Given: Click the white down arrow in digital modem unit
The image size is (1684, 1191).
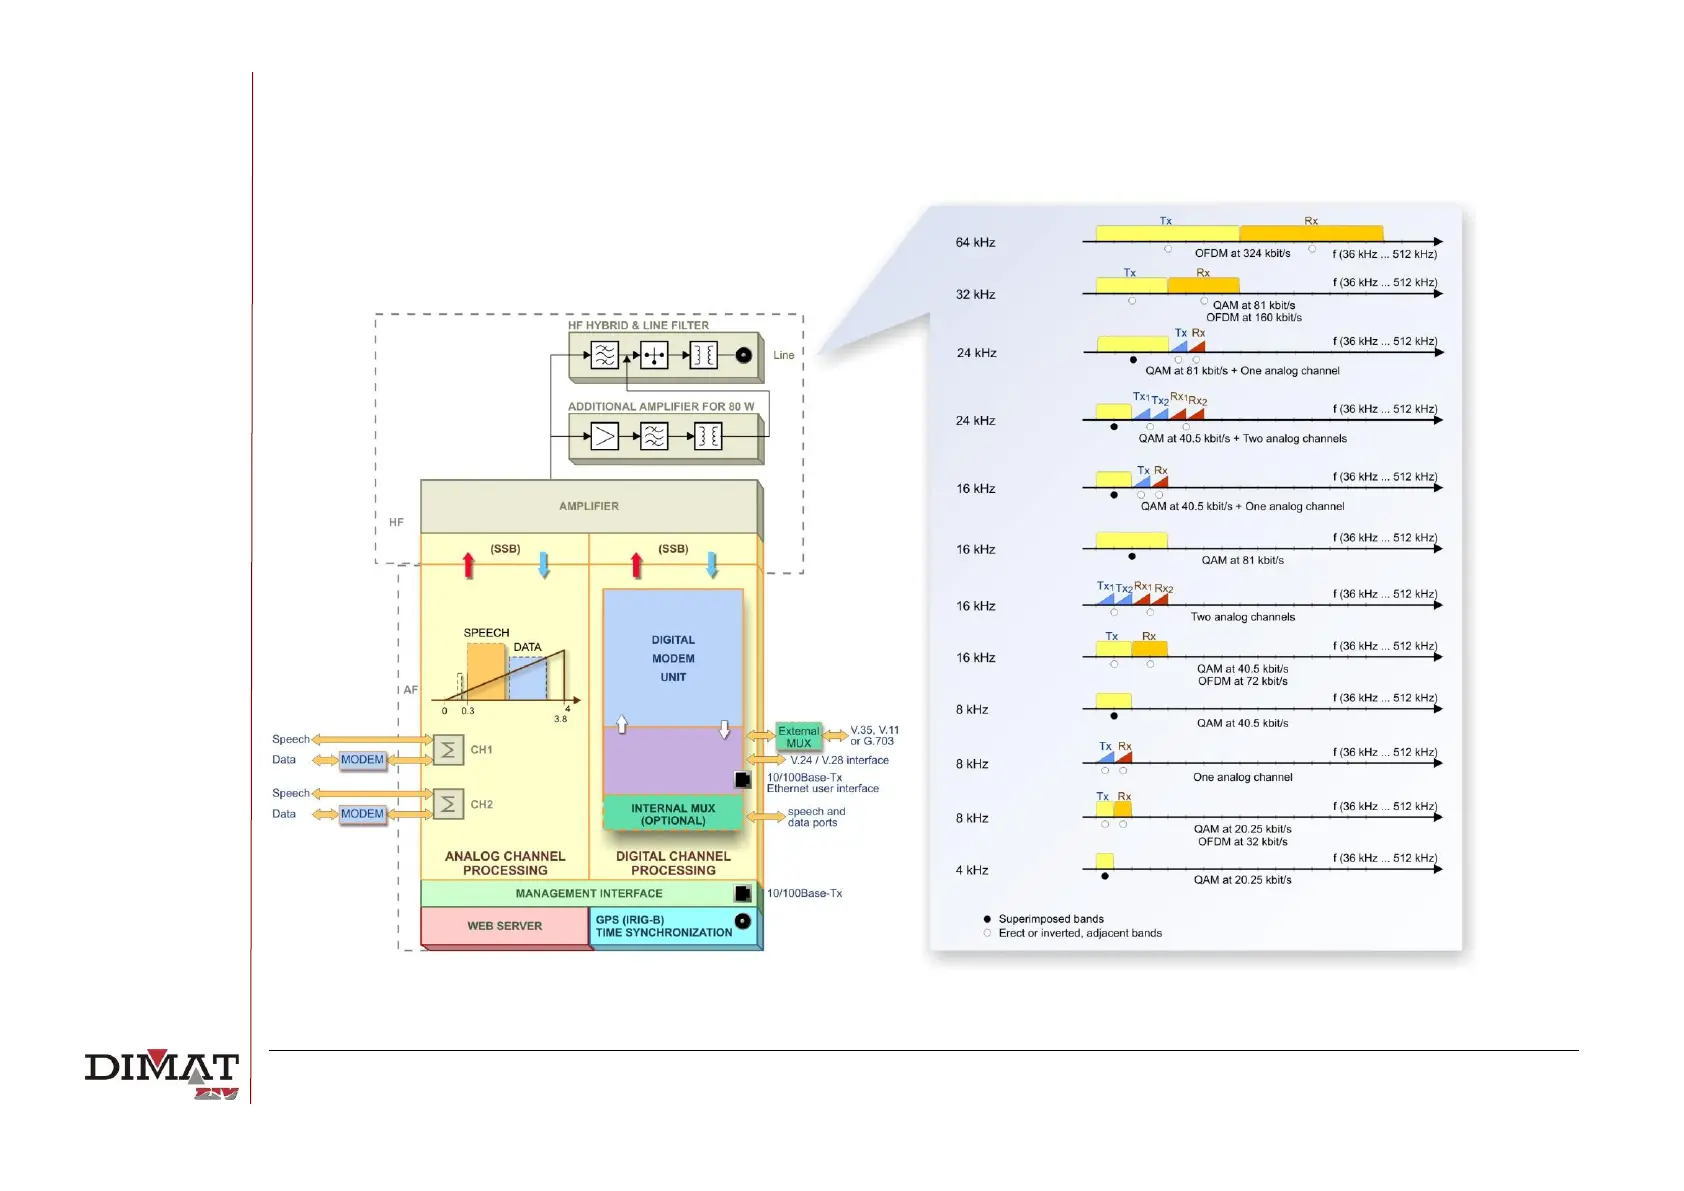Looking at the screenshot, I should coord(725,729).
